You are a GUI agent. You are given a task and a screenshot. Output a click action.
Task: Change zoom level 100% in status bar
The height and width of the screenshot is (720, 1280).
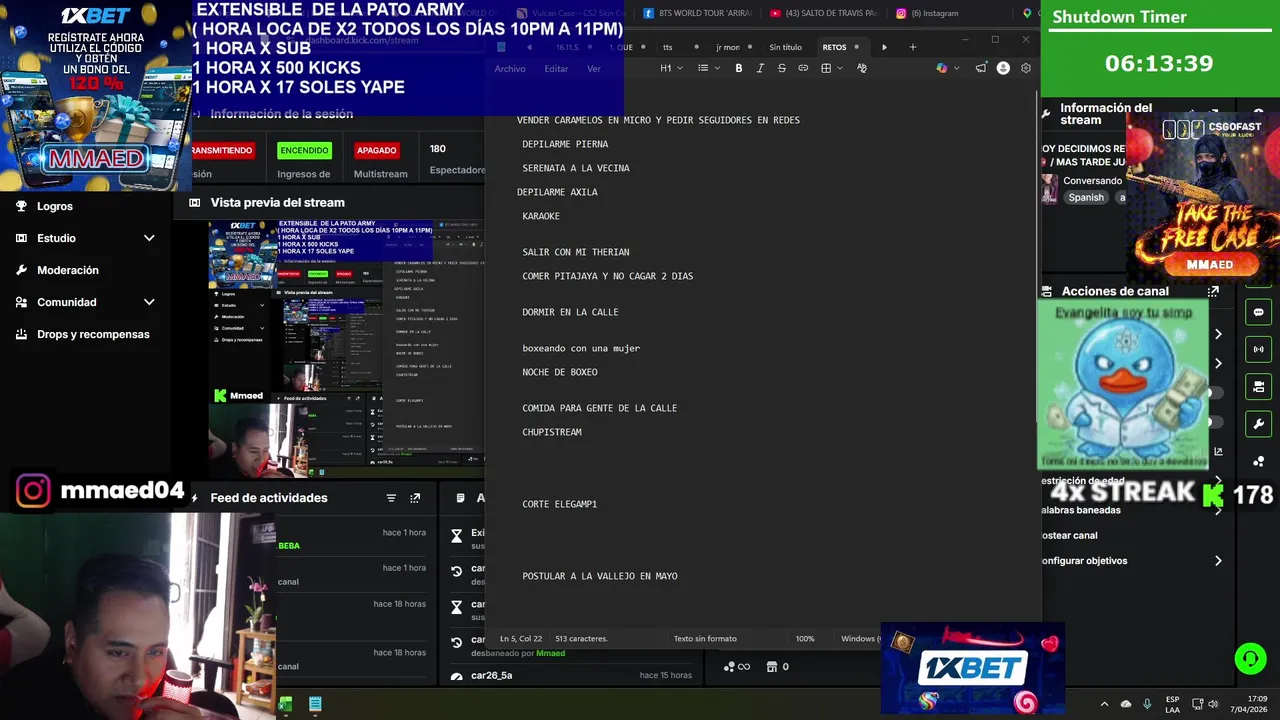pos(805,639)
